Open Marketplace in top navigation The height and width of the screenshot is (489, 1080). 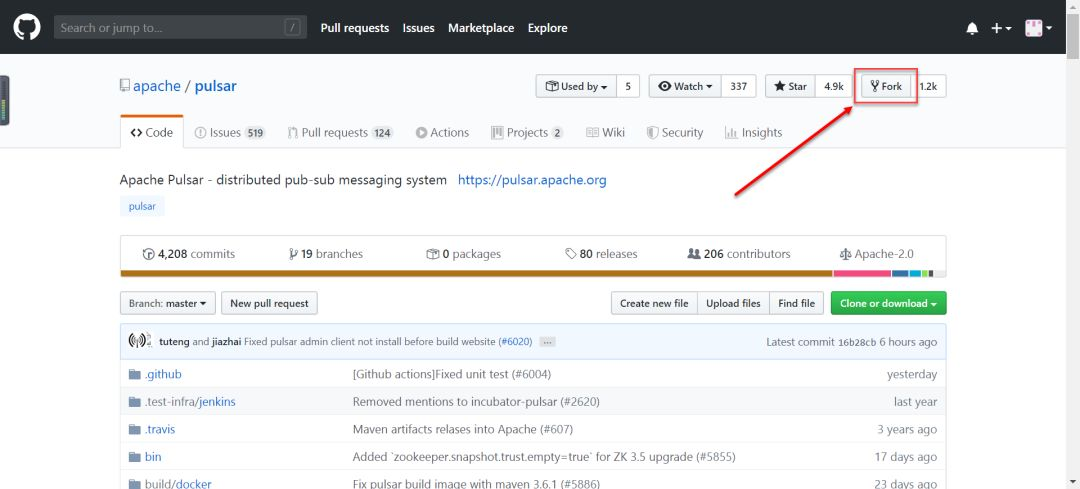point(481,28)
